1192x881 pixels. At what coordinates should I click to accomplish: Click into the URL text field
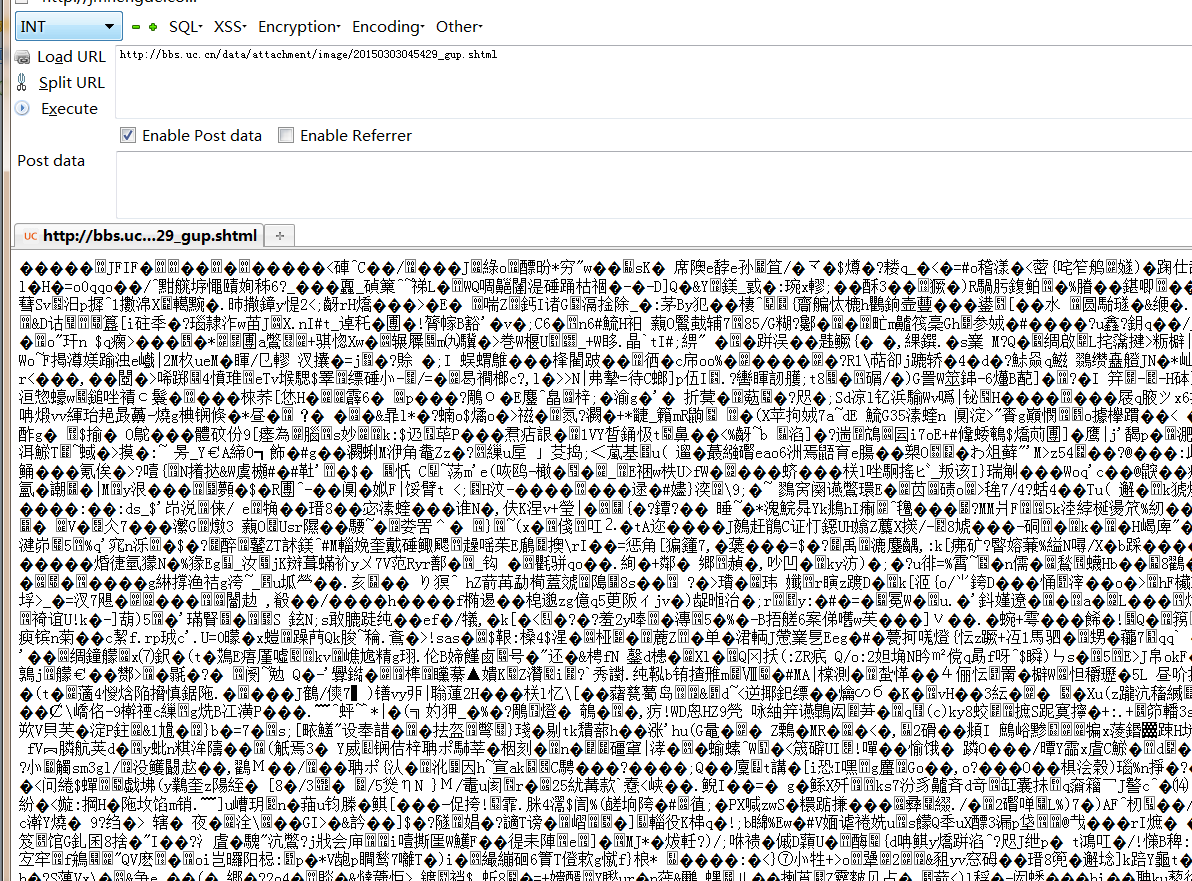coord(653,81)
